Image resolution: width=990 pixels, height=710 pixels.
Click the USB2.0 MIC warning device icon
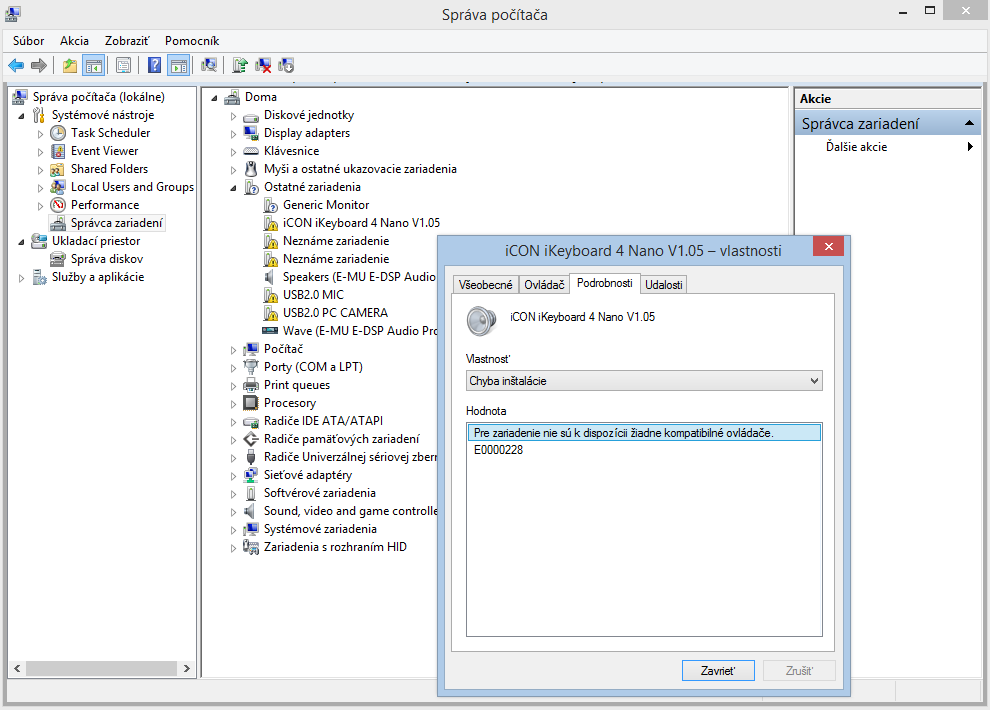(270, 295)
